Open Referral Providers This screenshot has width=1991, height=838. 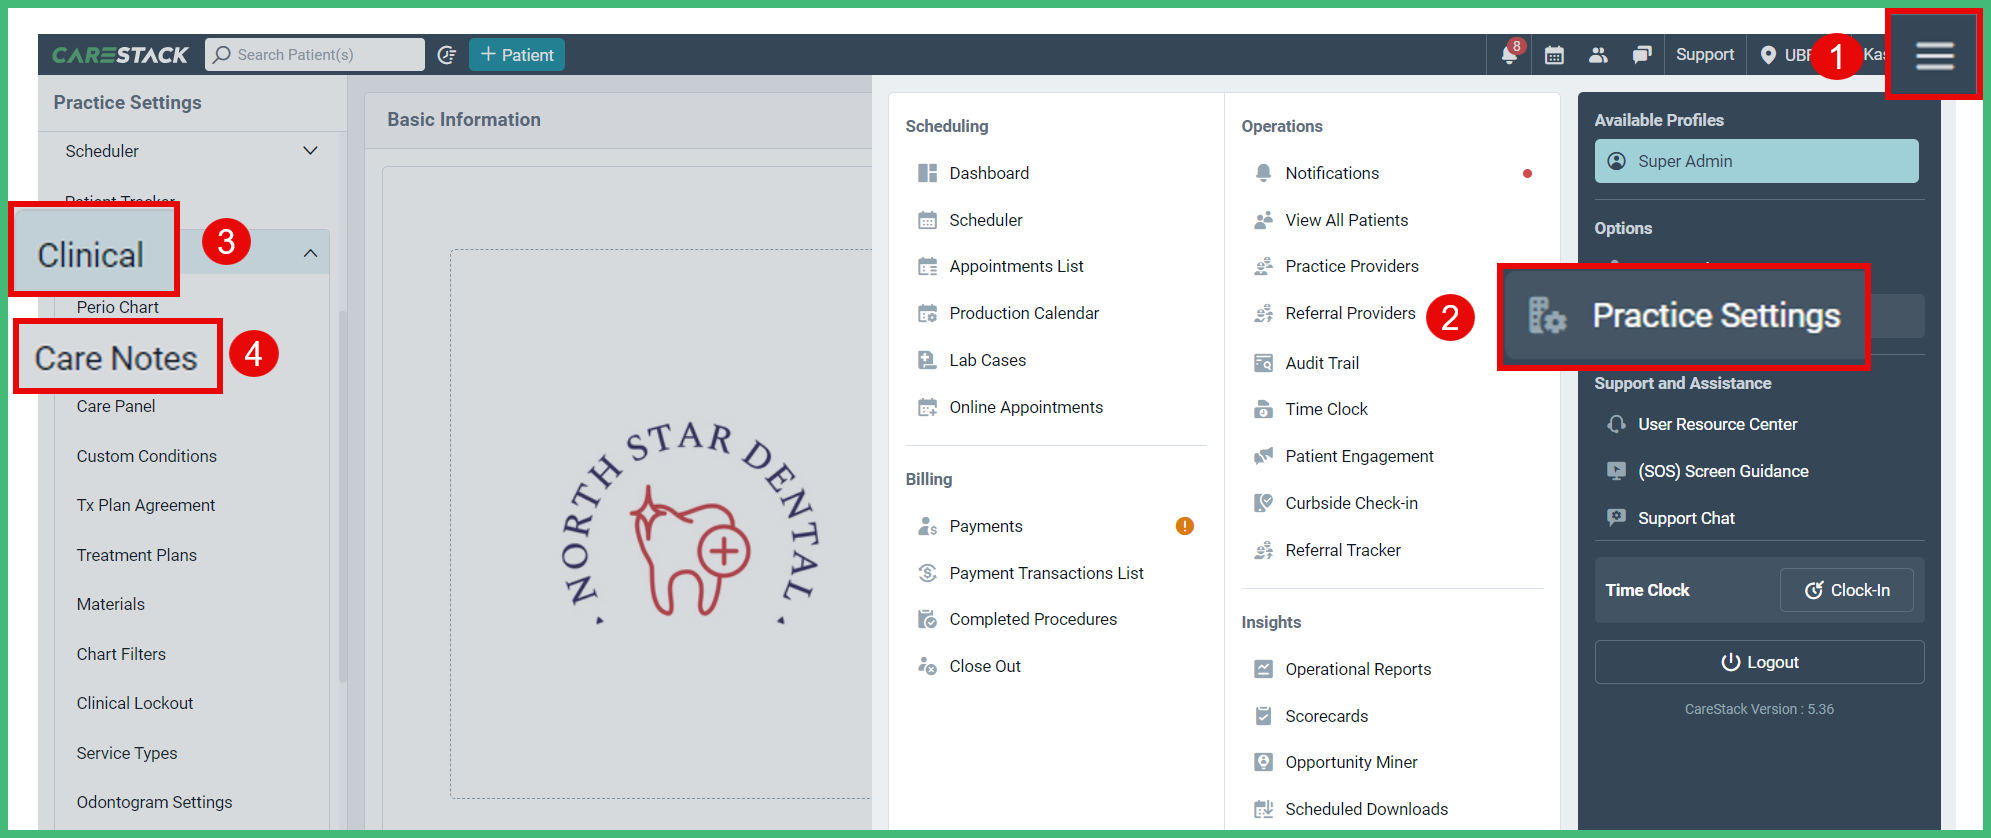[1350, 313]
